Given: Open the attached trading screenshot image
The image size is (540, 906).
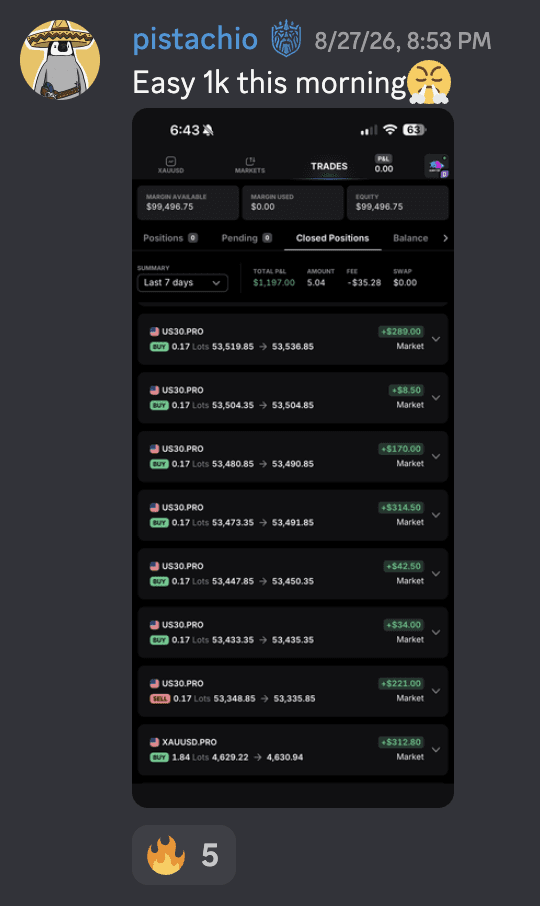Looking at the screenshot, I should [x=293, y=458].
